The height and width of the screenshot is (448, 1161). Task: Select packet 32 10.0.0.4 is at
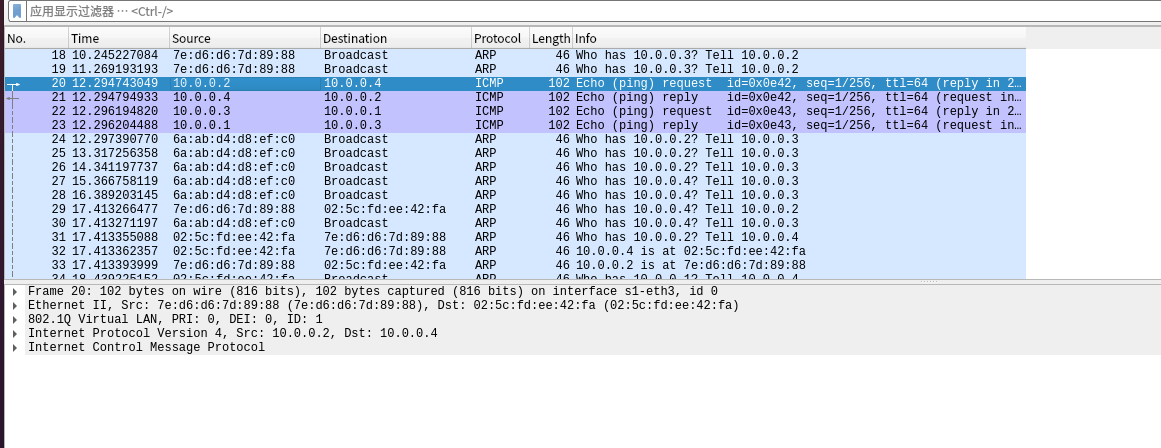[x=515, y=252]
